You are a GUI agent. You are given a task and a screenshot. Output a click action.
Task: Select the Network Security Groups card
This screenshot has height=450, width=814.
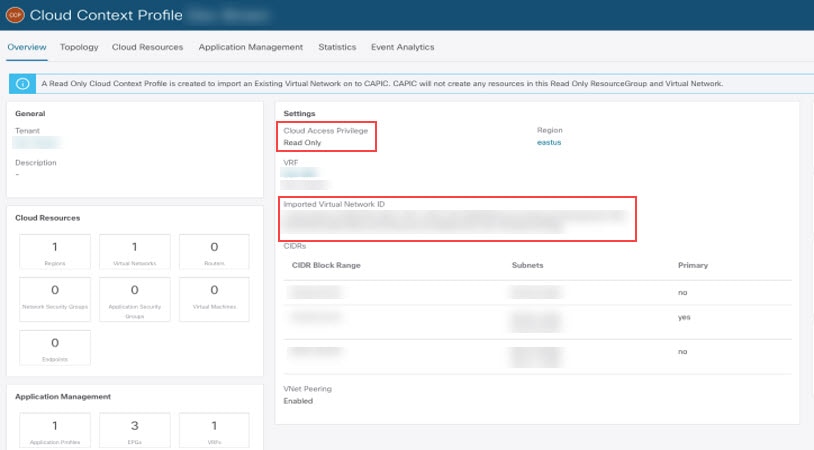(55, 299)
